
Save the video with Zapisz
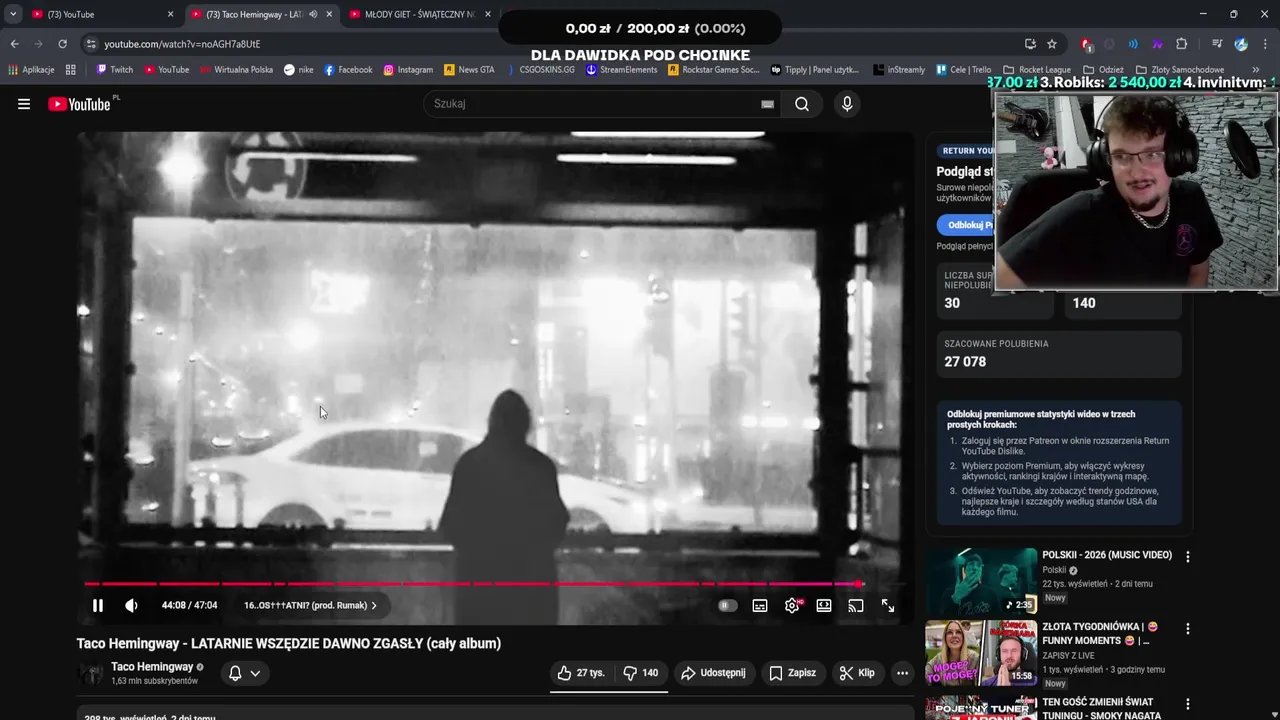click(x=792, y=673)
